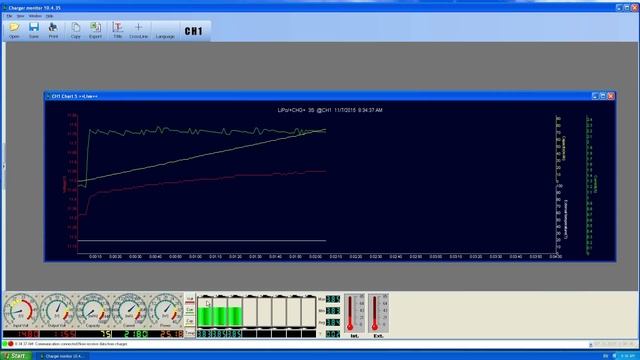
Task: Open the Help menu
Action: pos(49,16)
